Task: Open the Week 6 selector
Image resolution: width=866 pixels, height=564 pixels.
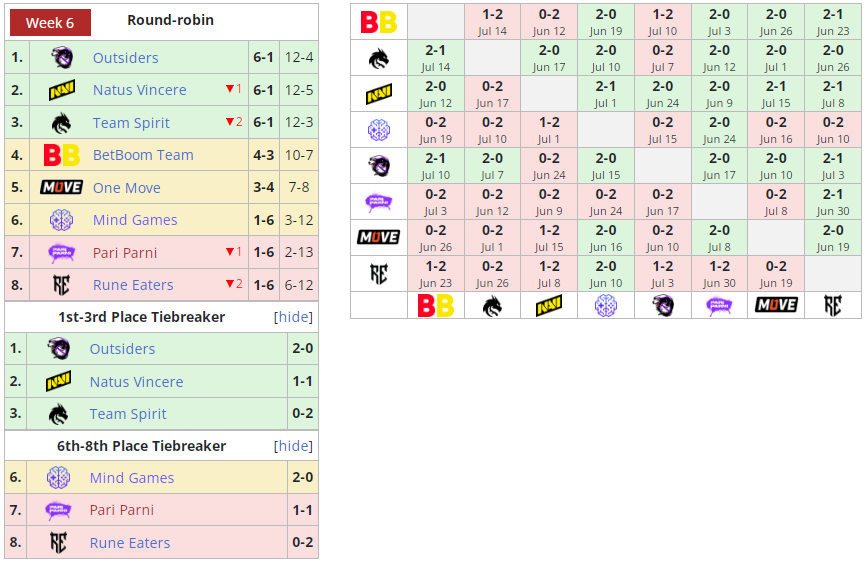Action: 50,22
